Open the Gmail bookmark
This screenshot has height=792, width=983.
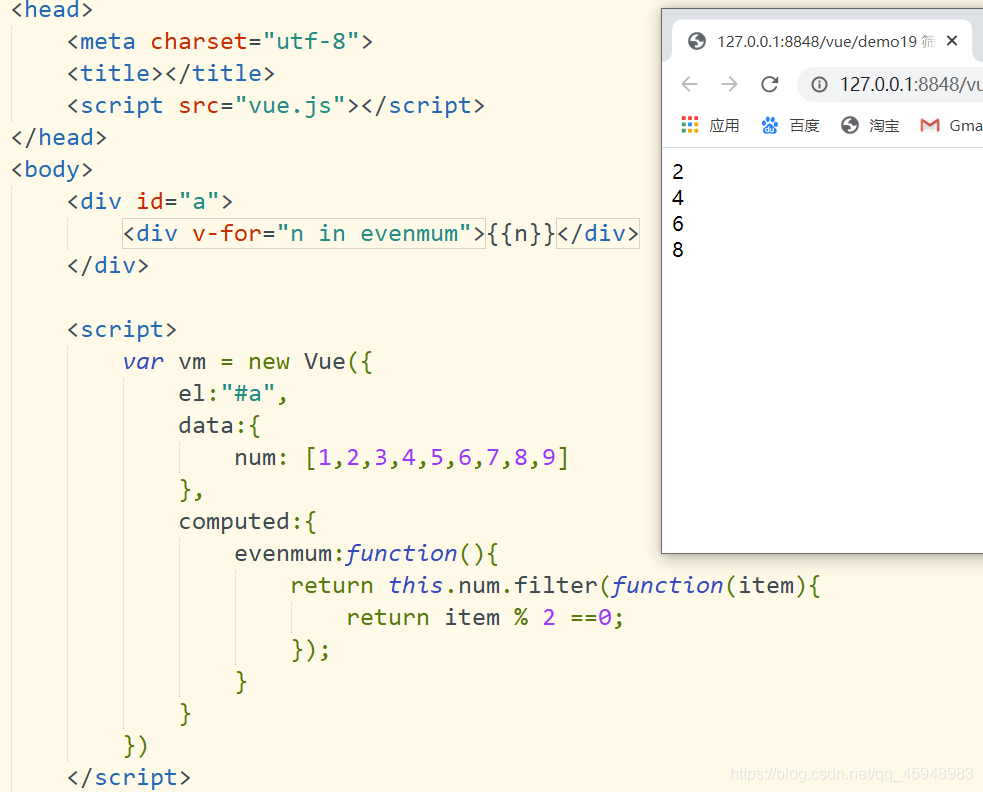click(x=951, y=125)
